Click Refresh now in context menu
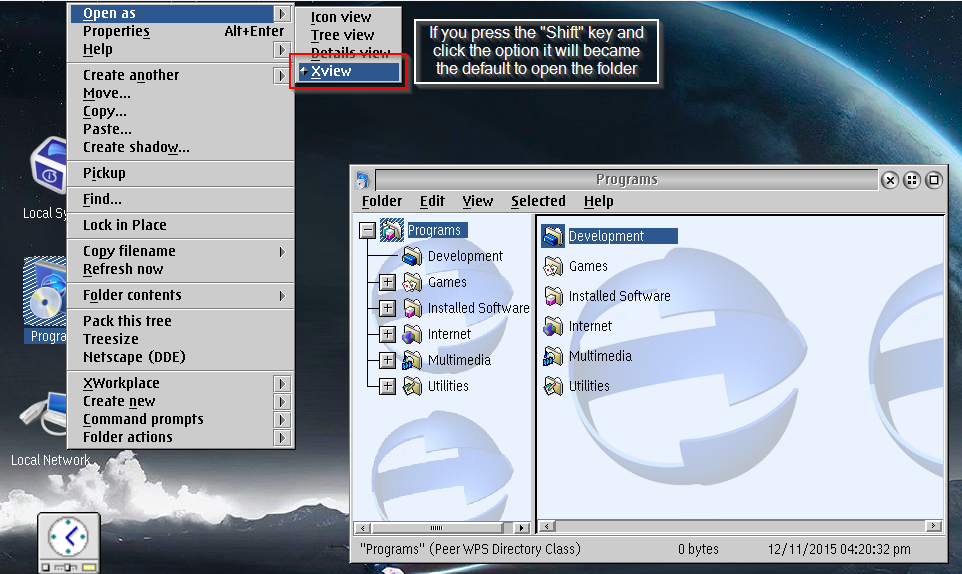 123,269
